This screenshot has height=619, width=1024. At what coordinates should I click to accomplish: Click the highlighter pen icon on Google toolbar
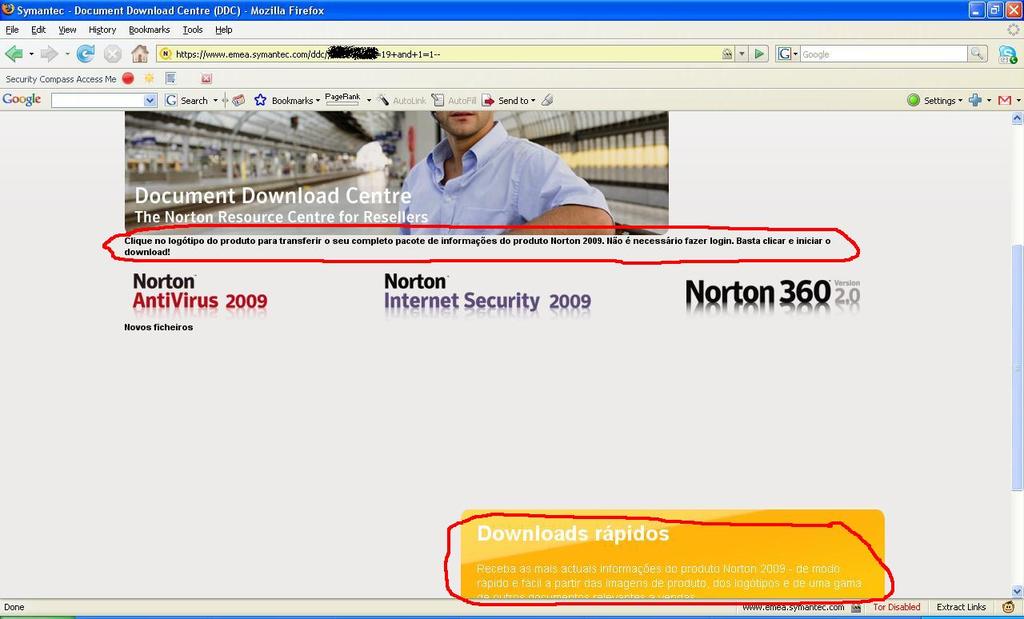tap(548, 100)
